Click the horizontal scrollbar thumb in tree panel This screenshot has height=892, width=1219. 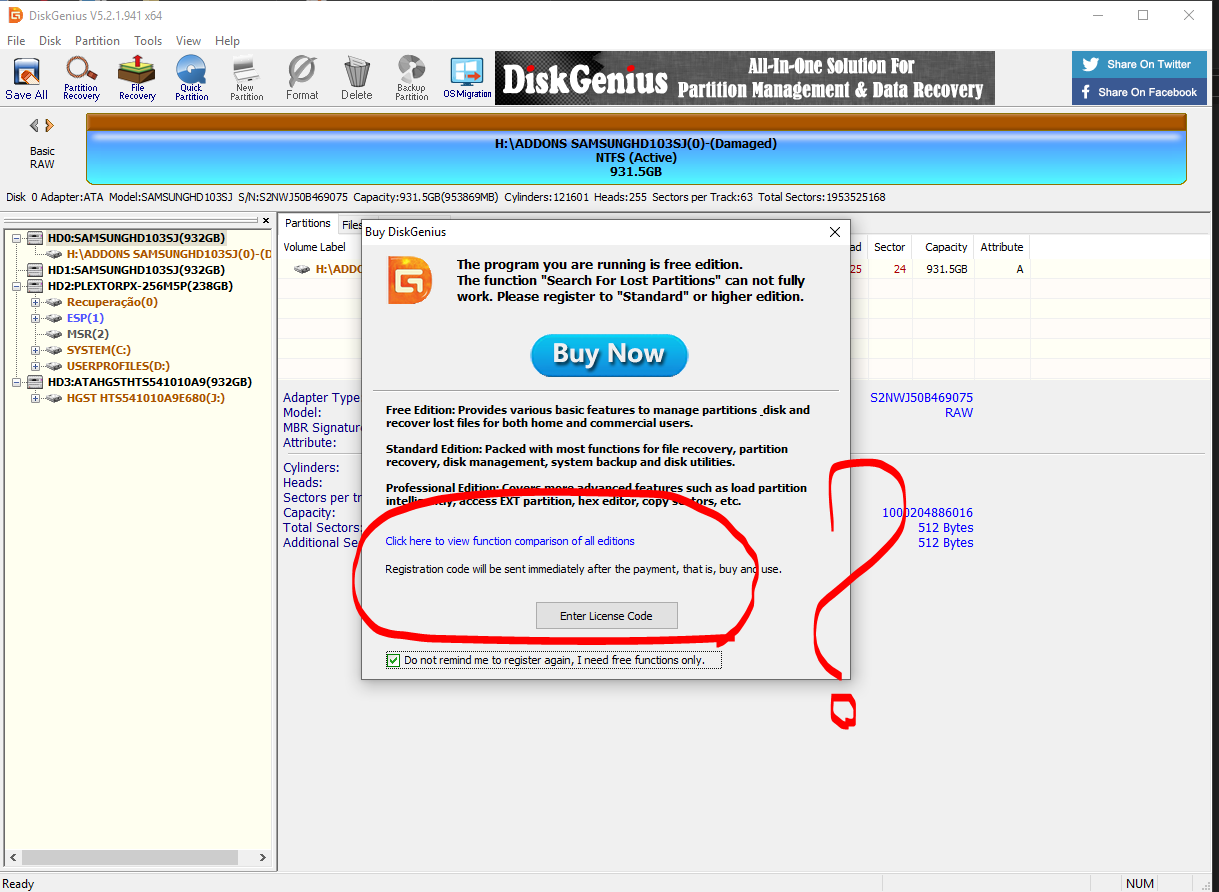coord(130,858)
